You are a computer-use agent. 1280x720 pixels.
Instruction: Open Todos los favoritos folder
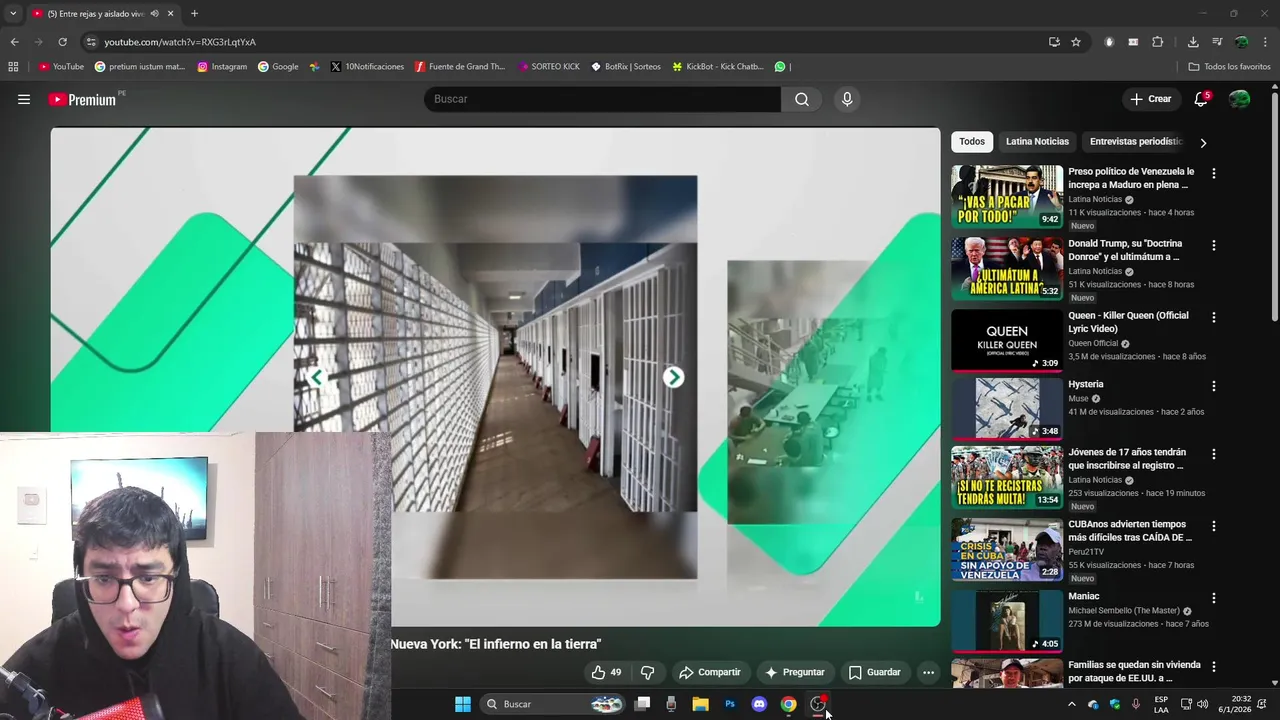(x=1229, y=67)
